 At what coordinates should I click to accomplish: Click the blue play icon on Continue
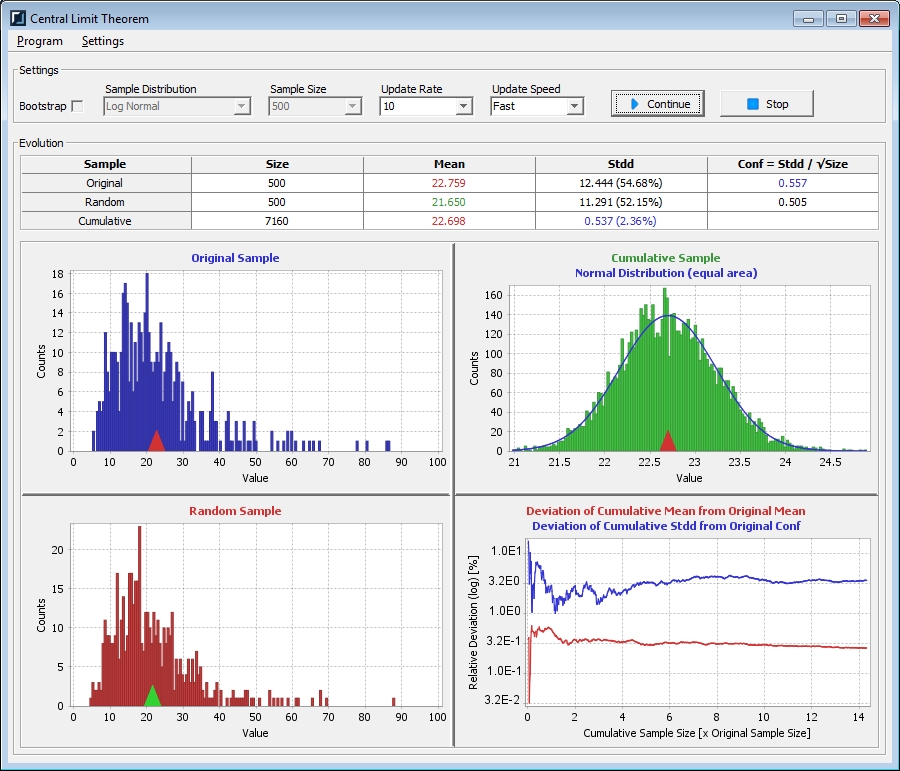634,104
